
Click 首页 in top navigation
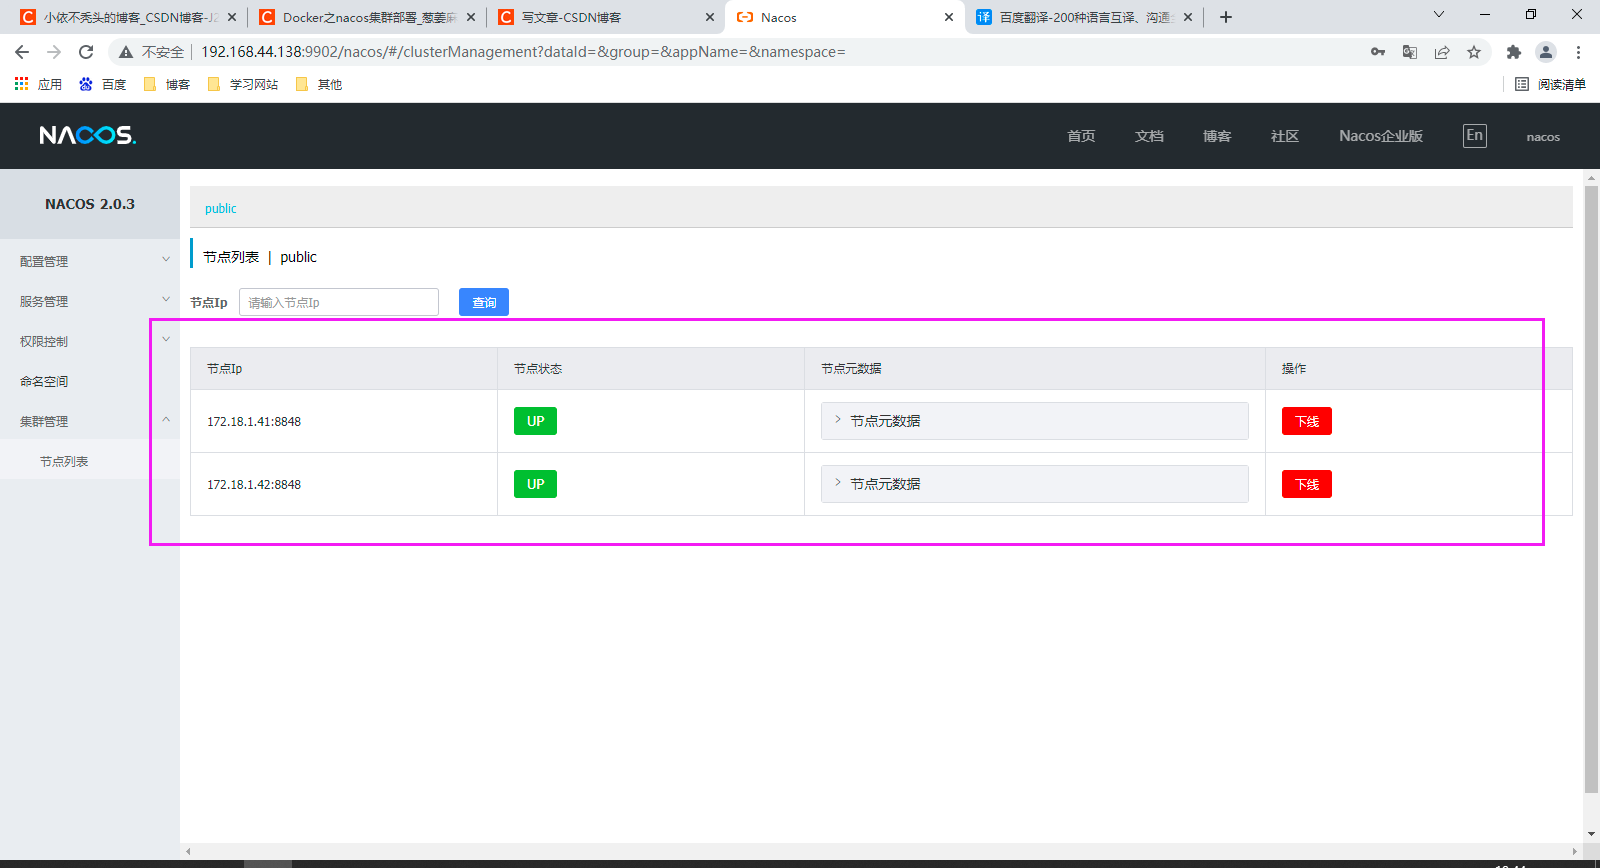(1081, 136)
